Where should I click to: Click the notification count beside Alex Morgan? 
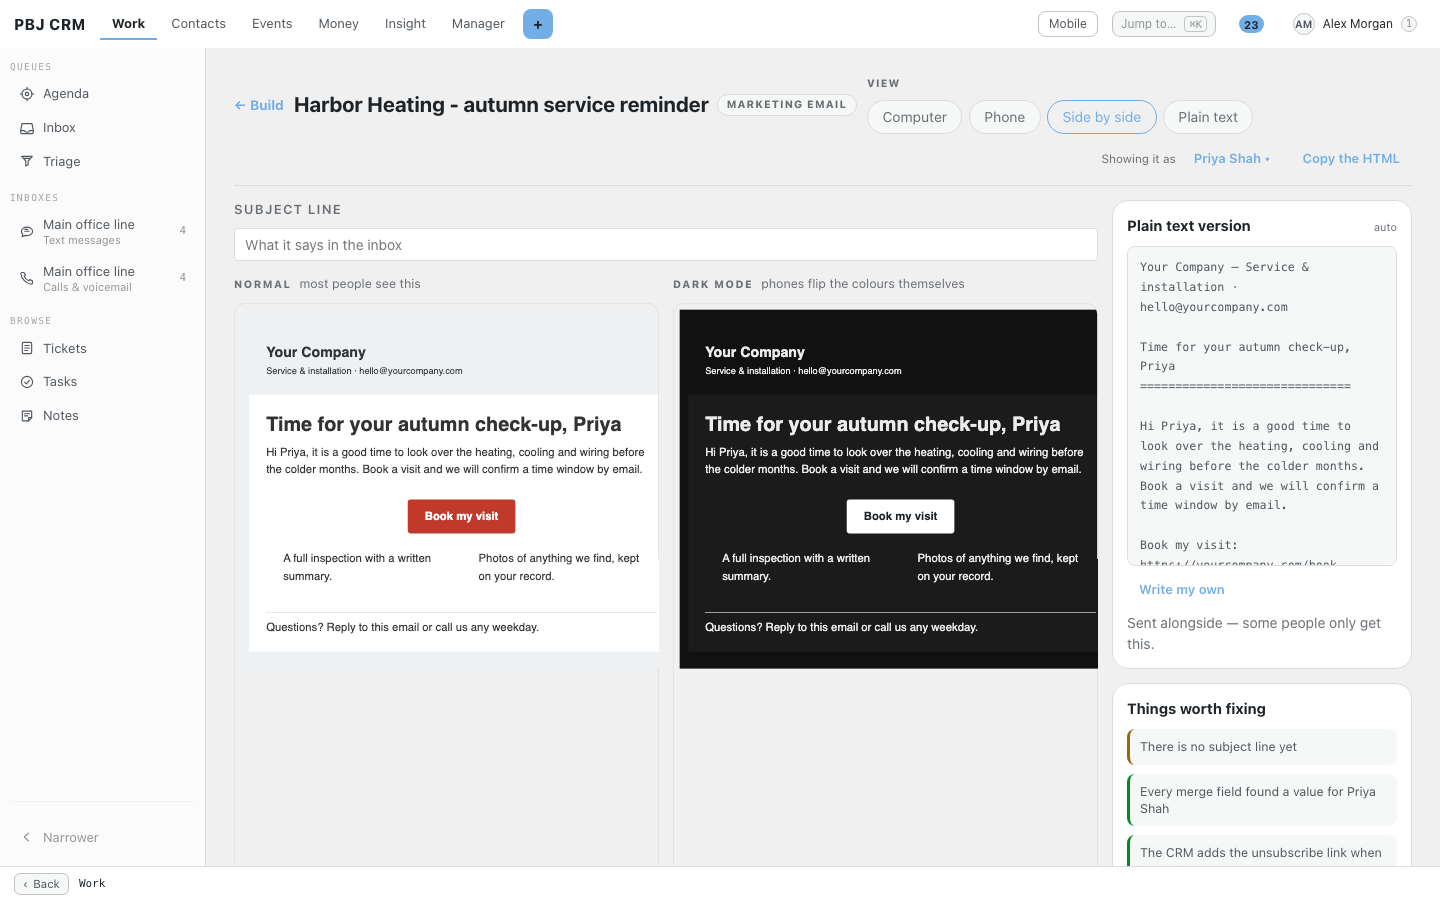click(x=1409, y=24)
